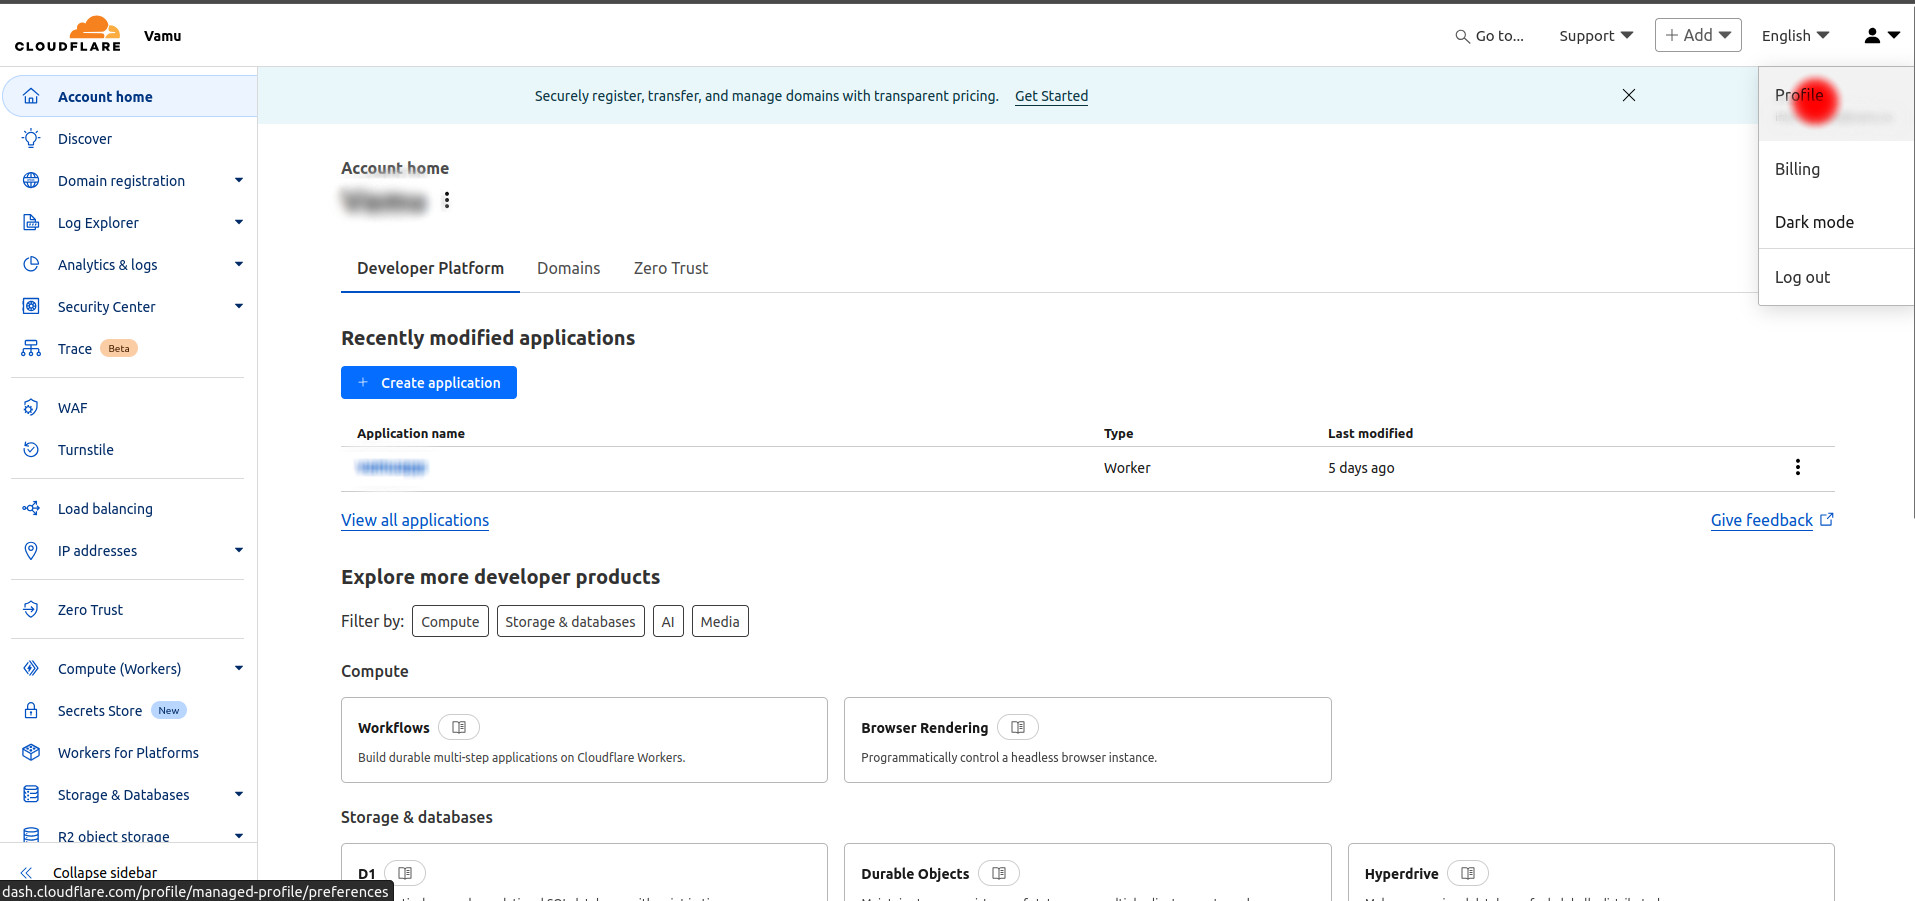Screen dimensions: 1915x901
Task: Click the Storage & Databases icon
Action: [x=31, y=794]
